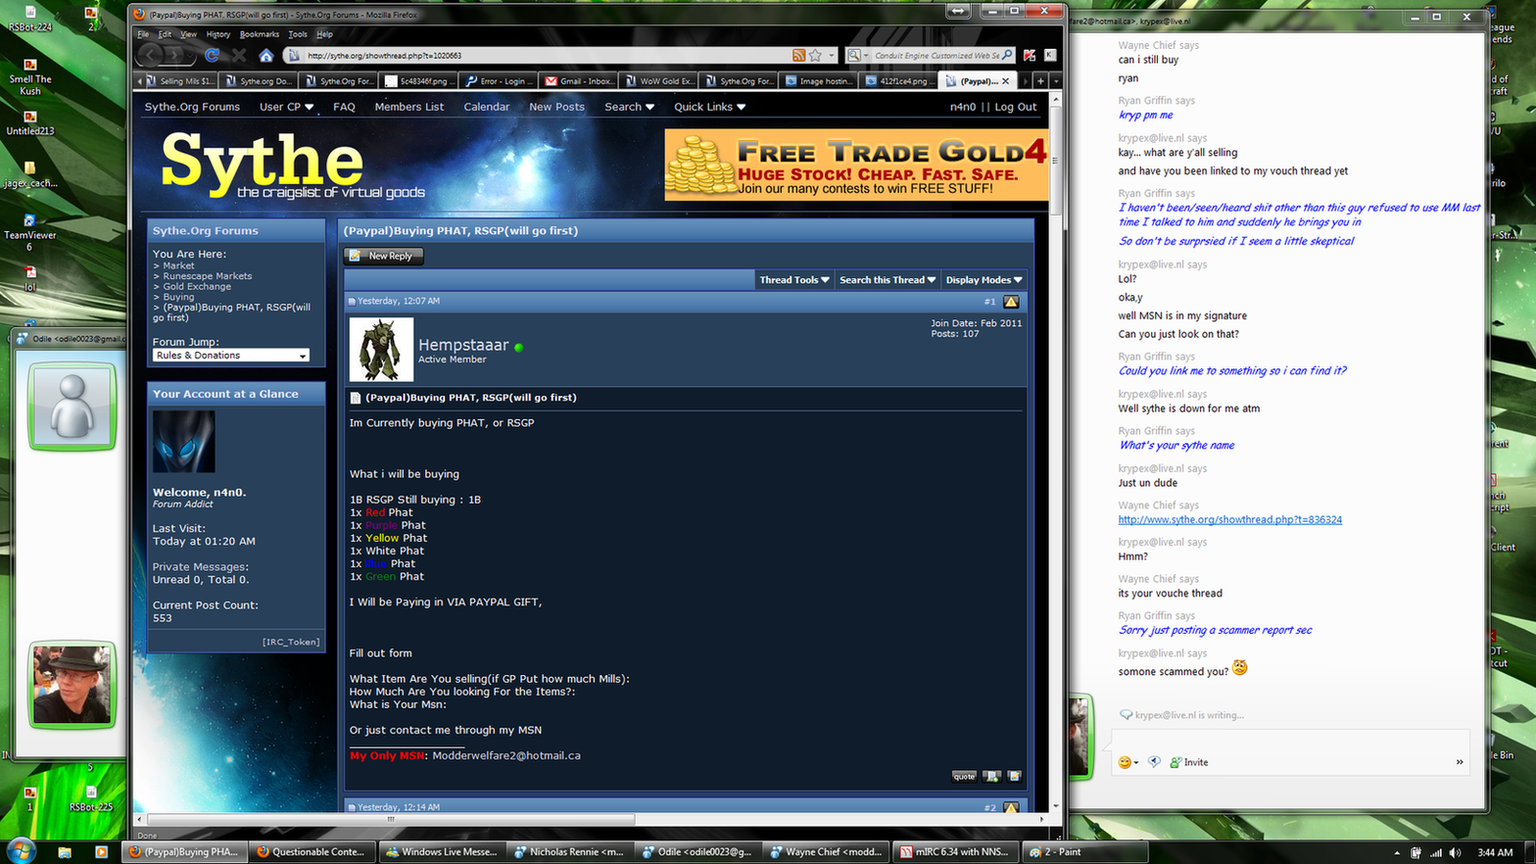1536x864 pixels.
Task: Open the Firefox Tools menu
Action: tap(298, 34)
